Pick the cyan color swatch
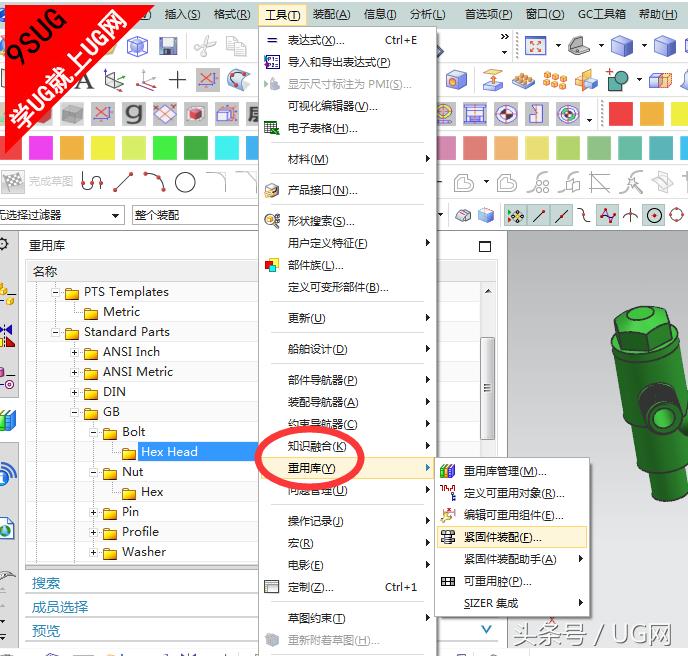This screenshot has width=688, height=656. (x=226, y=147)
